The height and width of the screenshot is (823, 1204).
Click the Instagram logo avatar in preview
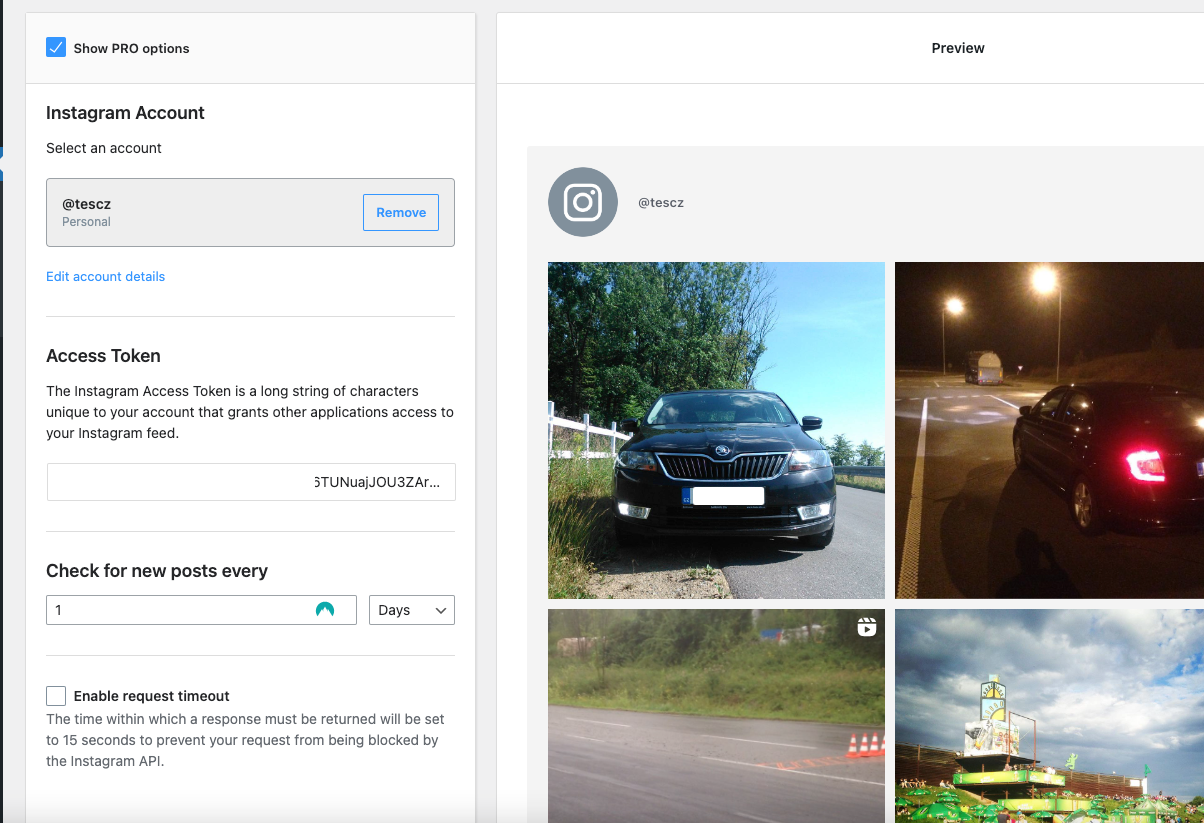pos(583,202)
